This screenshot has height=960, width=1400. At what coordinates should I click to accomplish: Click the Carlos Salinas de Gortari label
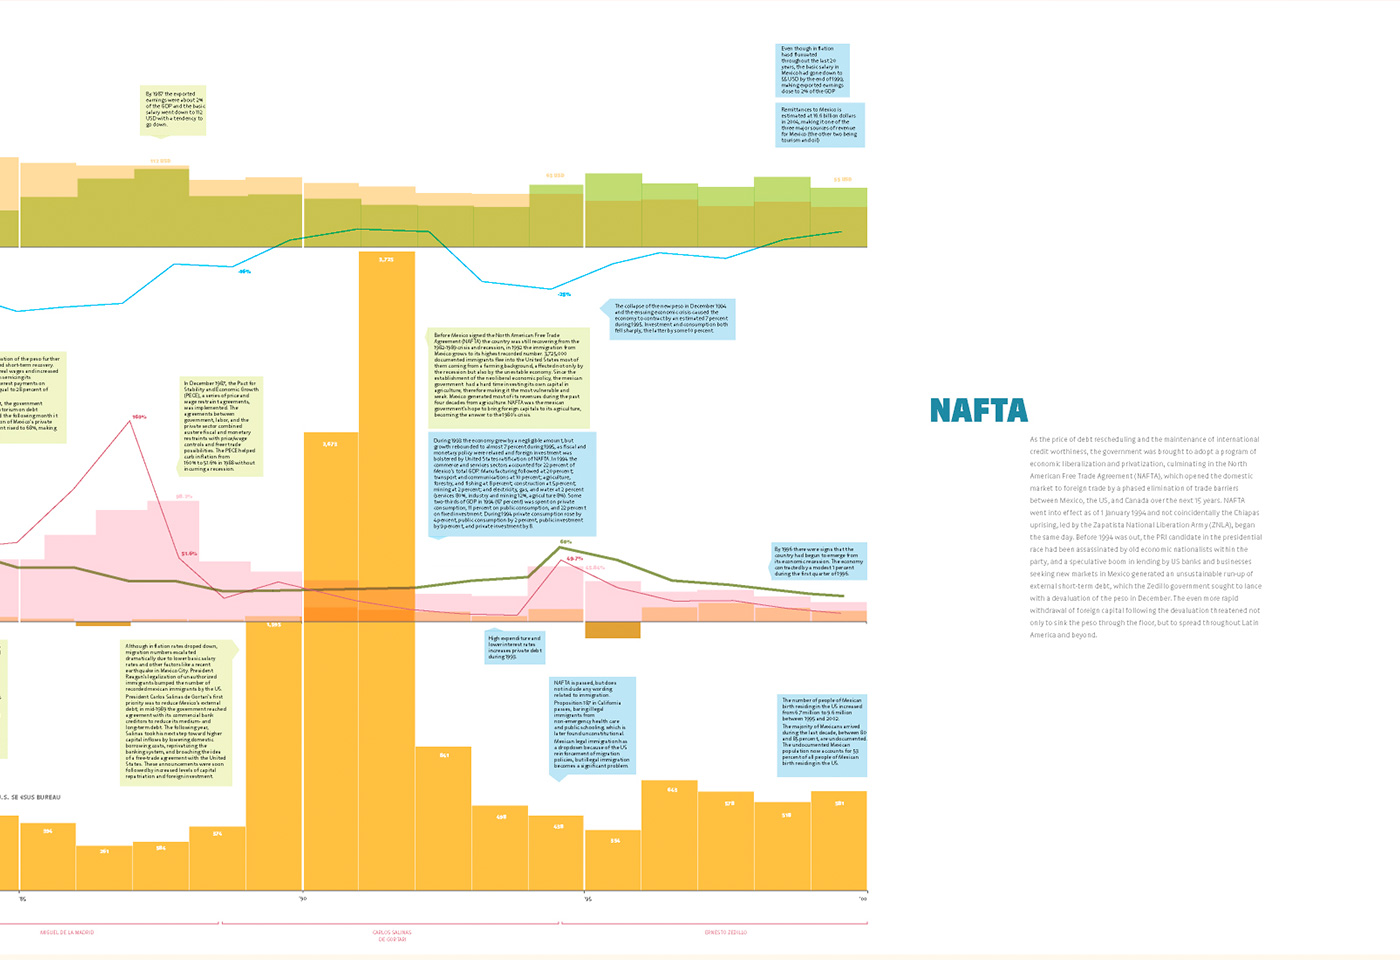pos(391,935)
